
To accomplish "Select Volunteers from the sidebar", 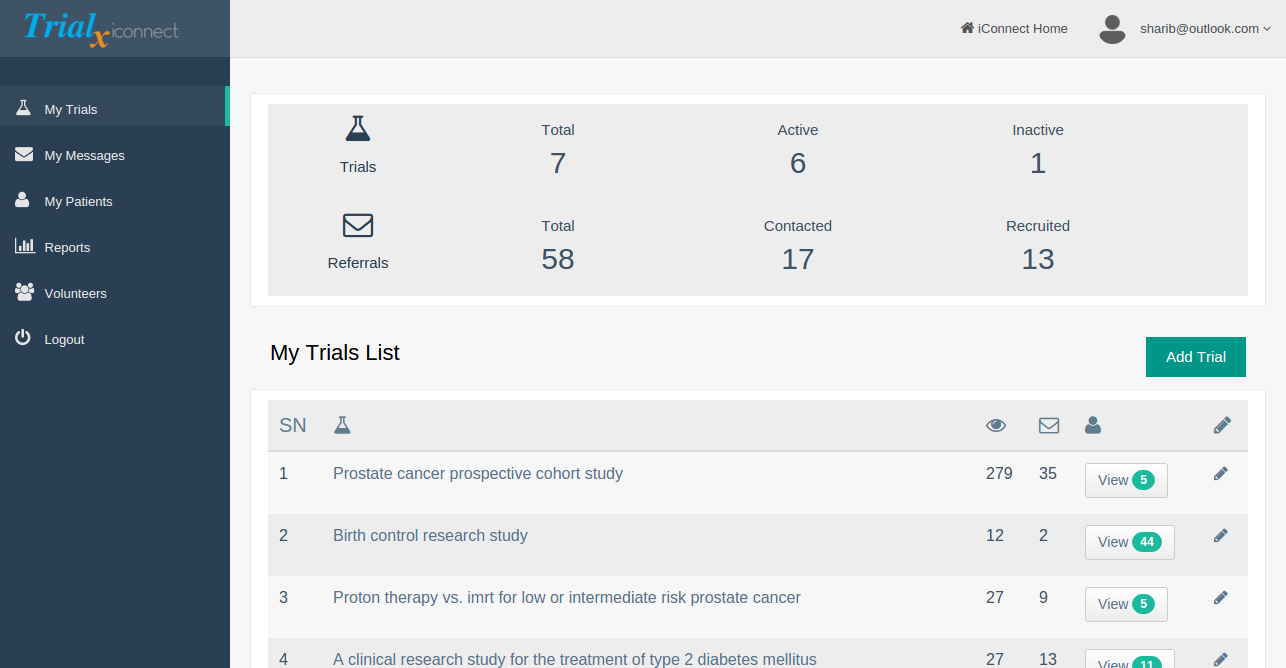I will pos(75,294).
